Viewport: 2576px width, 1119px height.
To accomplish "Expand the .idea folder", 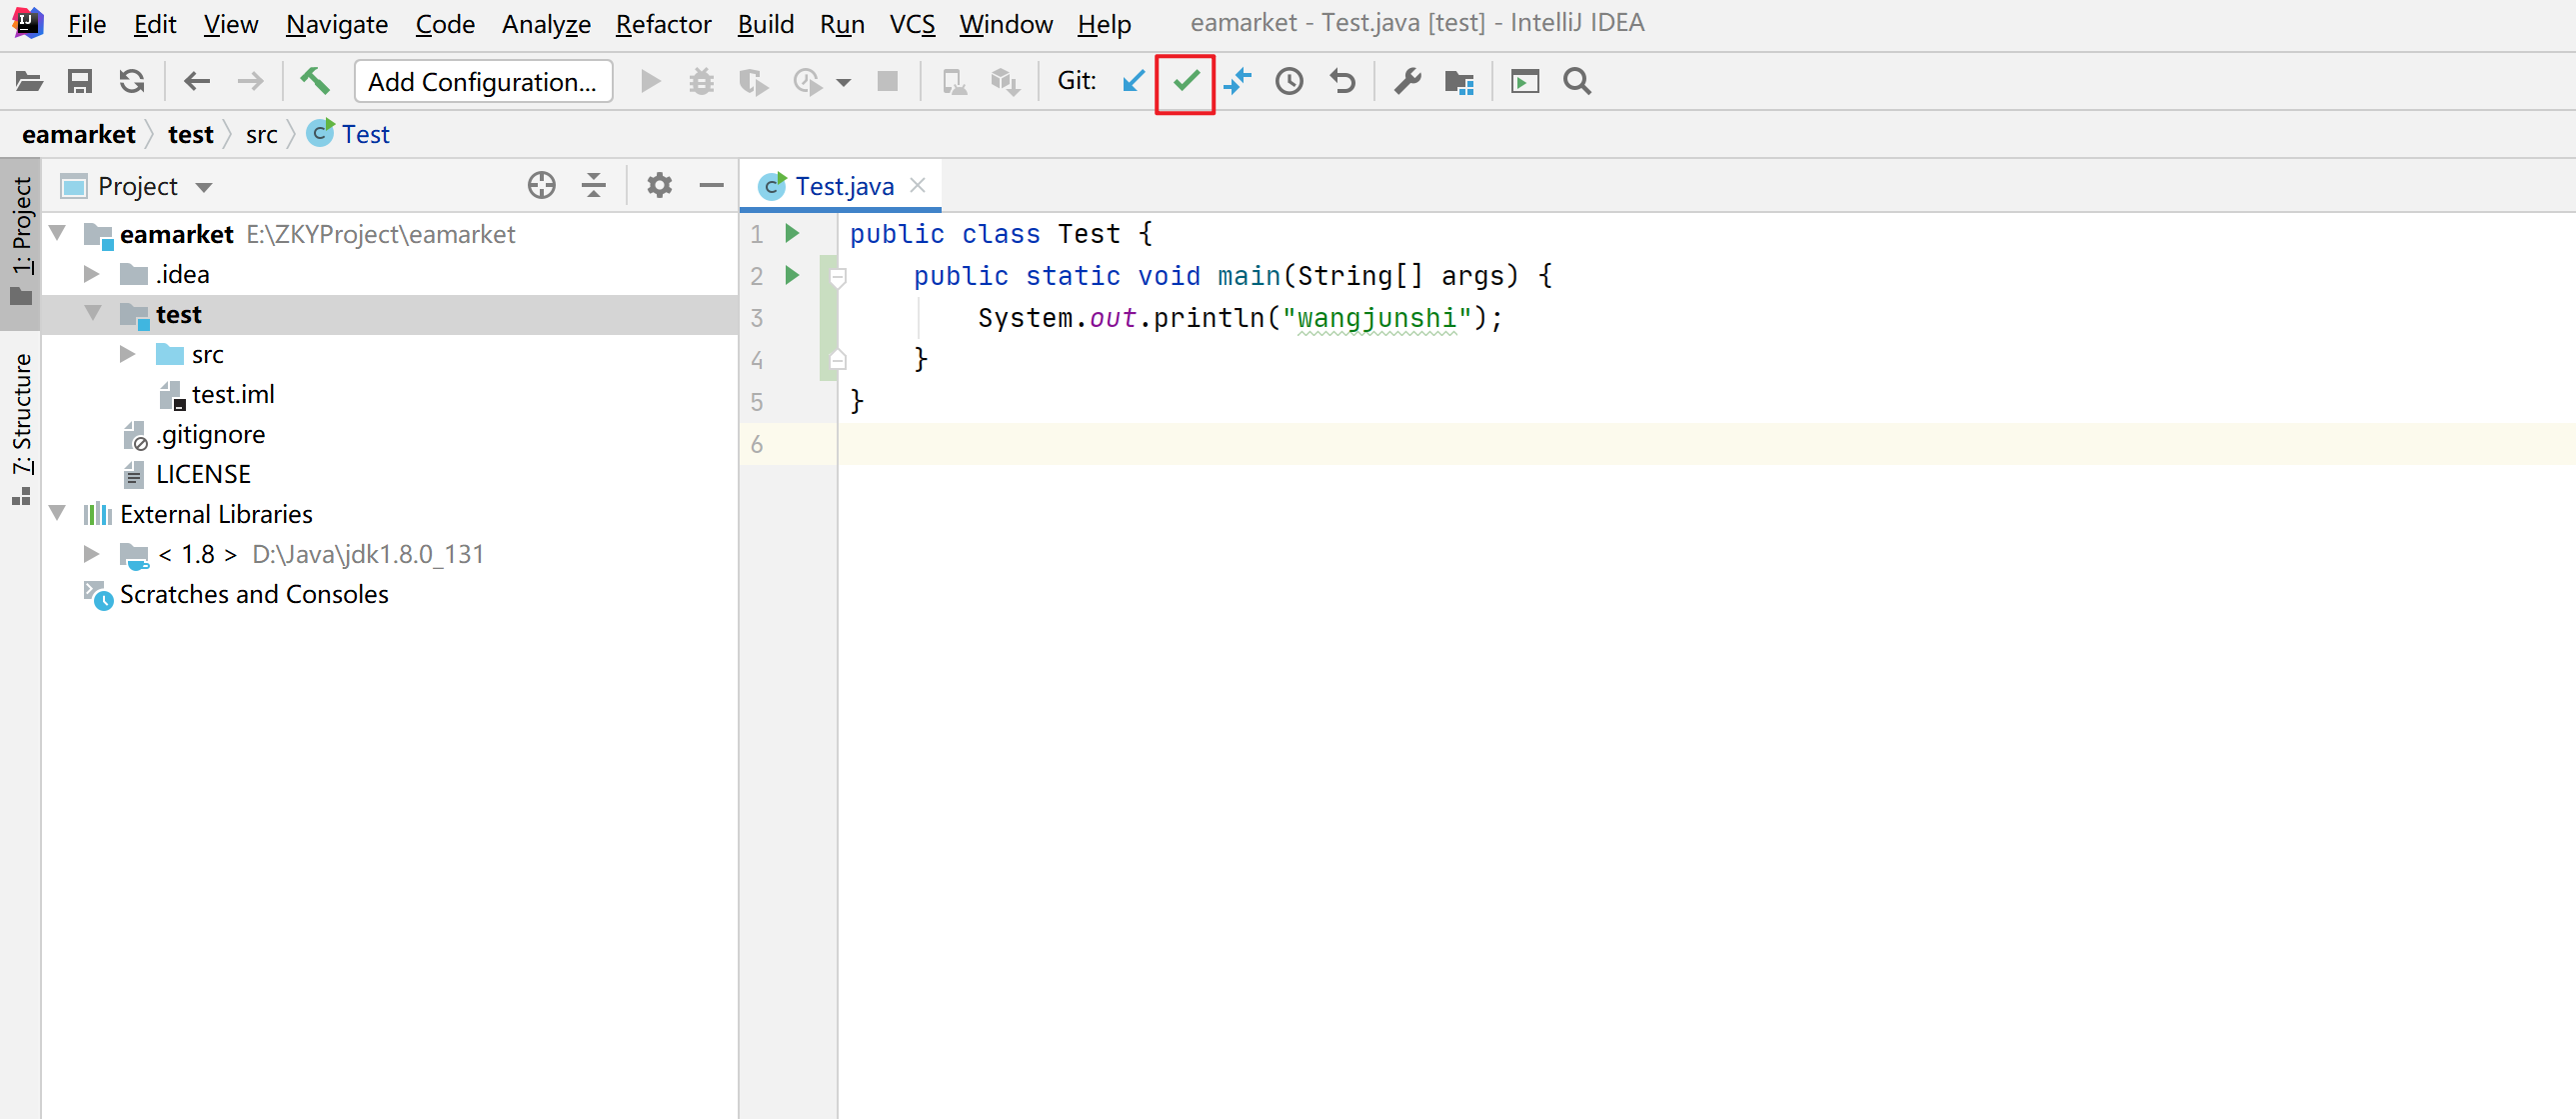I will tap(92, 274).
